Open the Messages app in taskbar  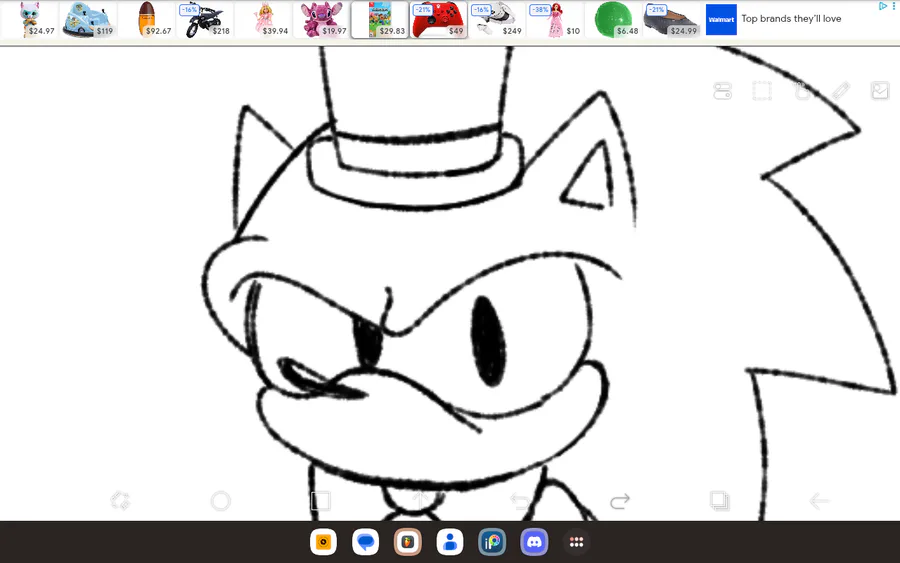pos(366,542)
